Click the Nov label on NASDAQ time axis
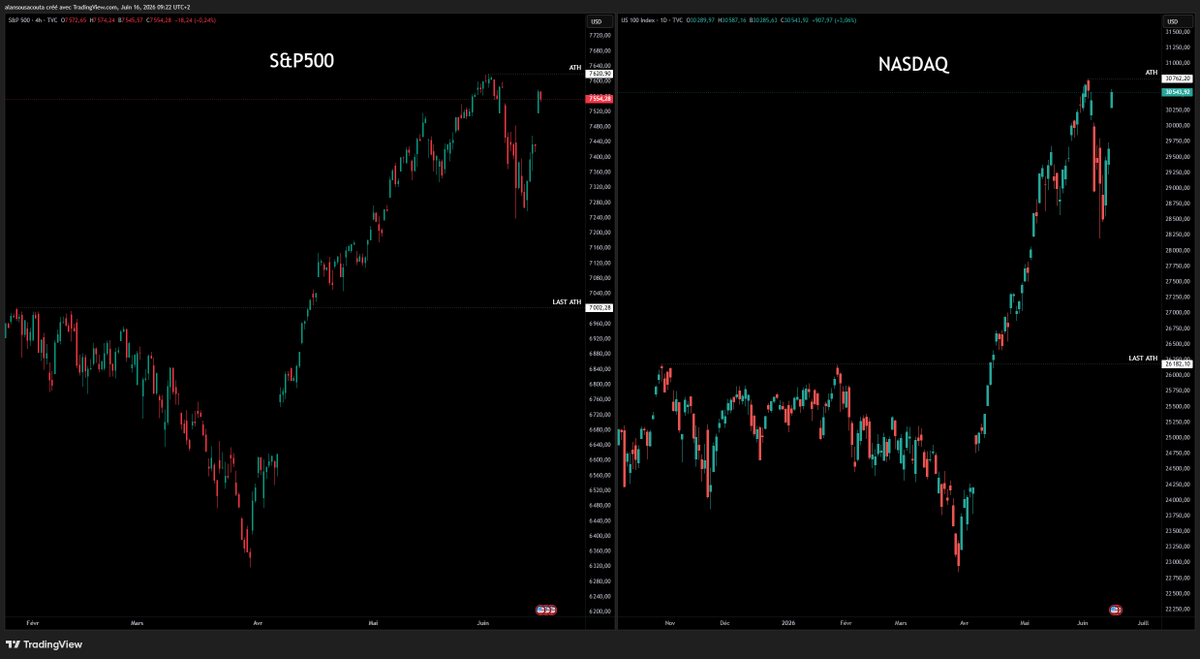Viewport: 1200px width, 659px height. coord(669,621)
